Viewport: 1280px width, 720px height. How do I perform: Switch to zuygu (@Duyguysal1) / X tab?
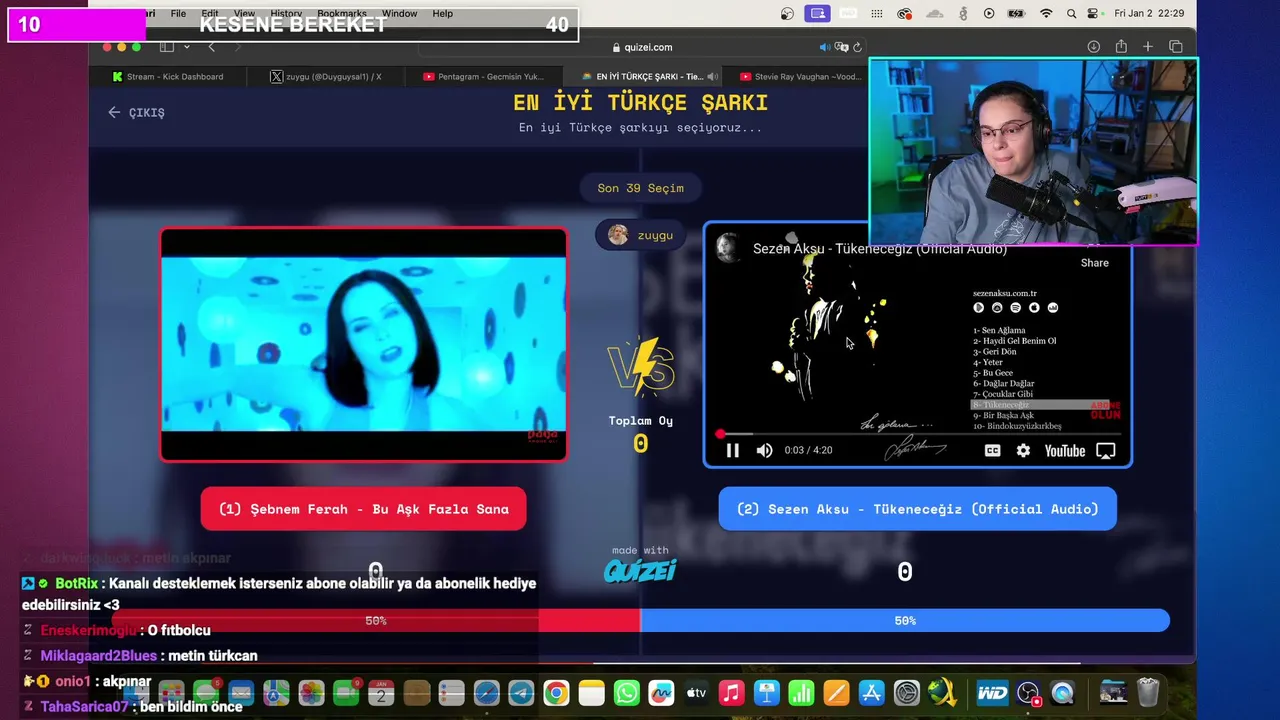[326, 76]
